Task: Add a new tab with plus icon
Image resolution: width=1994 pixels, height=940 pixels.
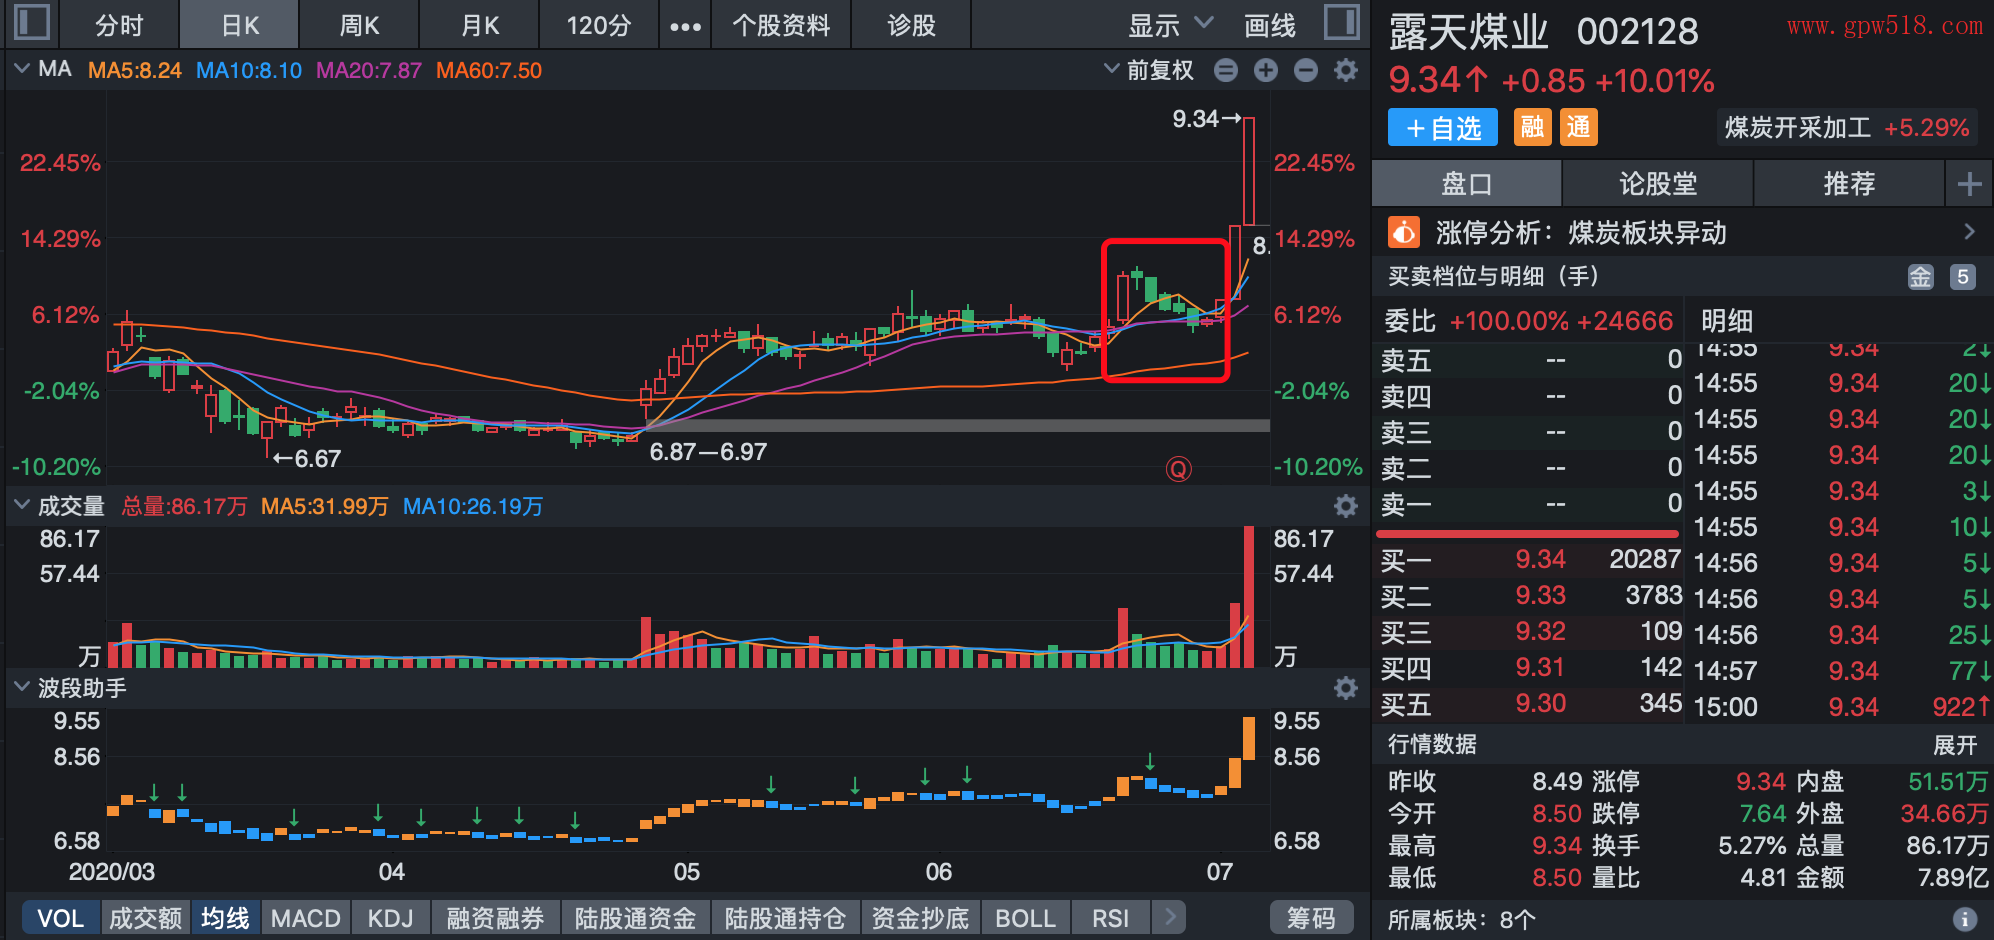Action: [x=1969, y=184]
